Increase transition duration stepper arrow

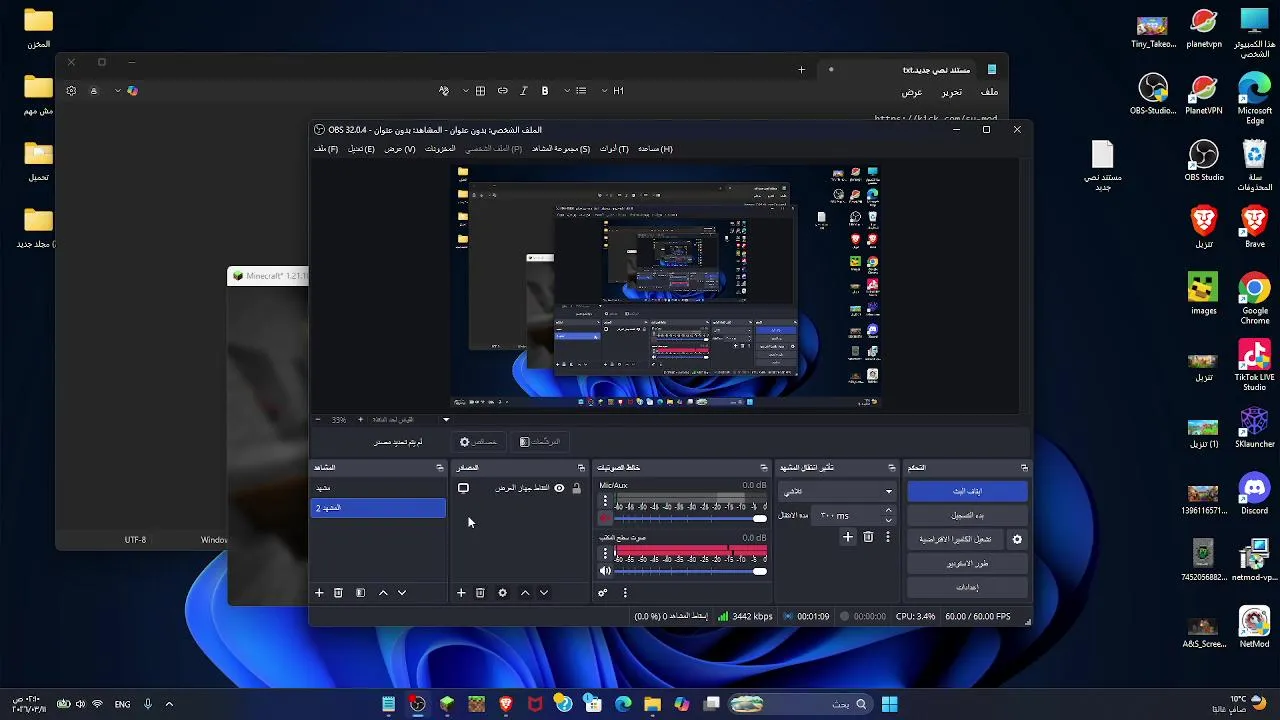pyautogui.click(x=888, y=510)
